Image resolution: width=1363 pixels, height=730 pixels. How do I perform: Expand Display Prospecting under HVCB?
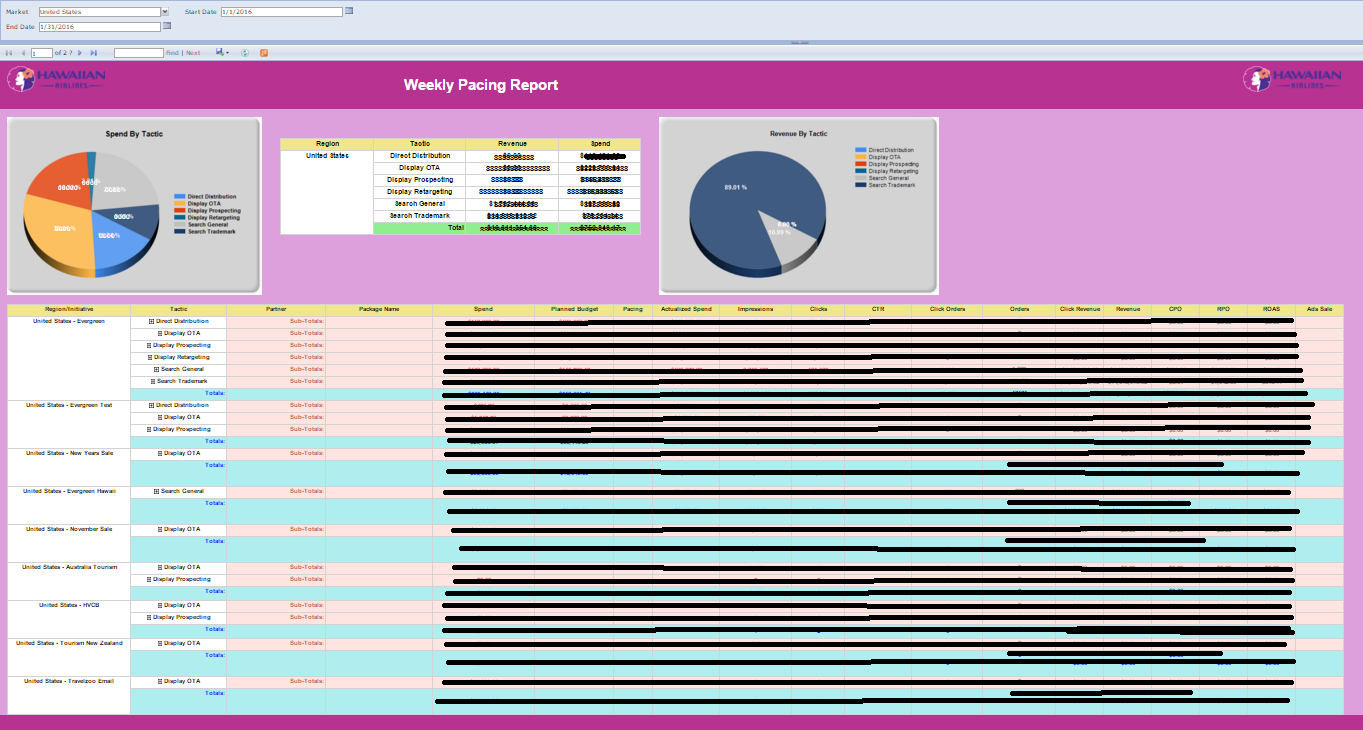[149, 618]
